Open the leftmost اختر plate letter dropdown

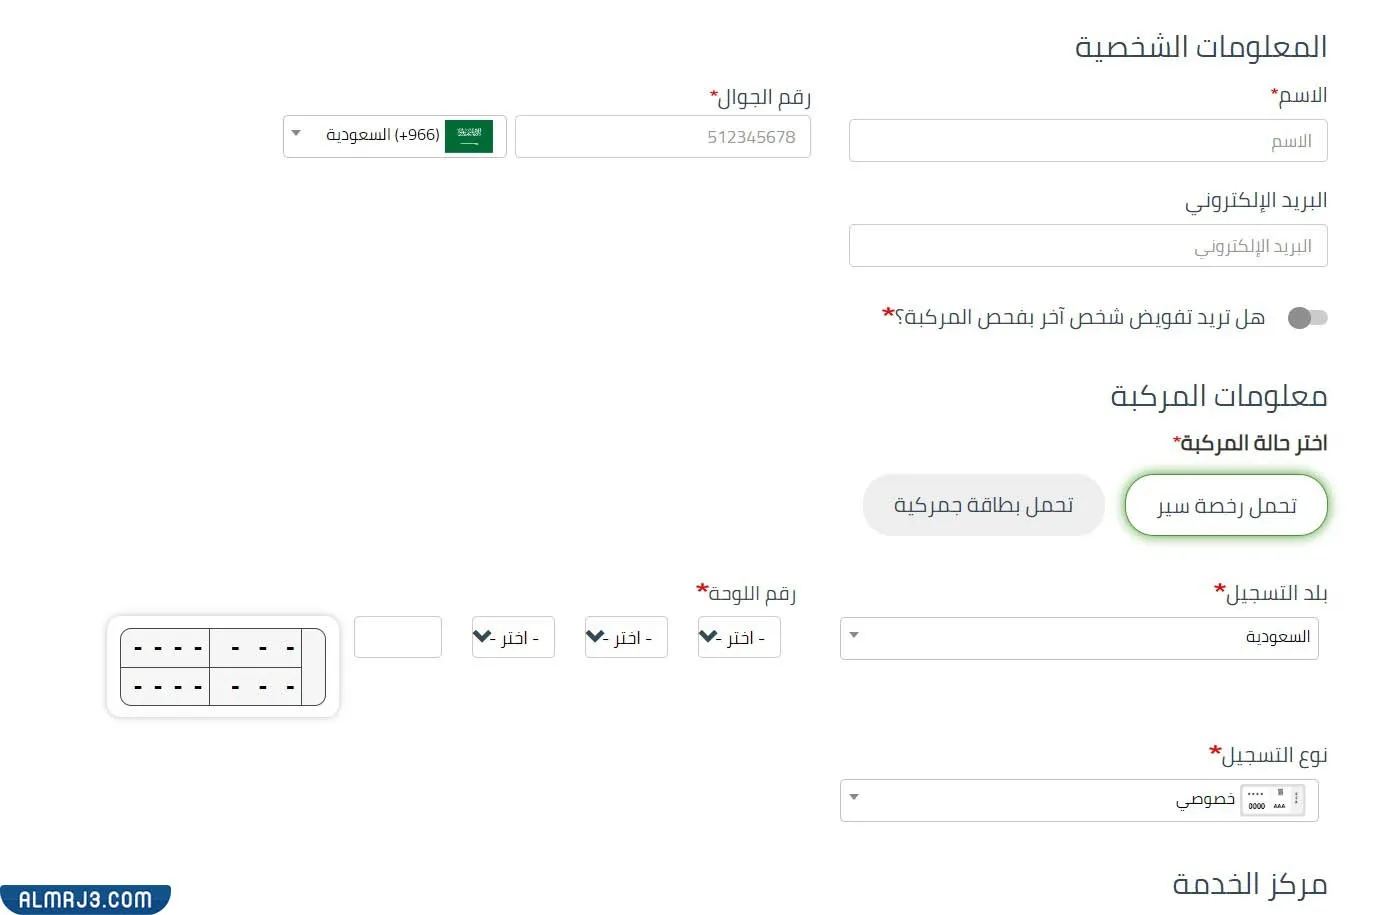click(512, 637)
